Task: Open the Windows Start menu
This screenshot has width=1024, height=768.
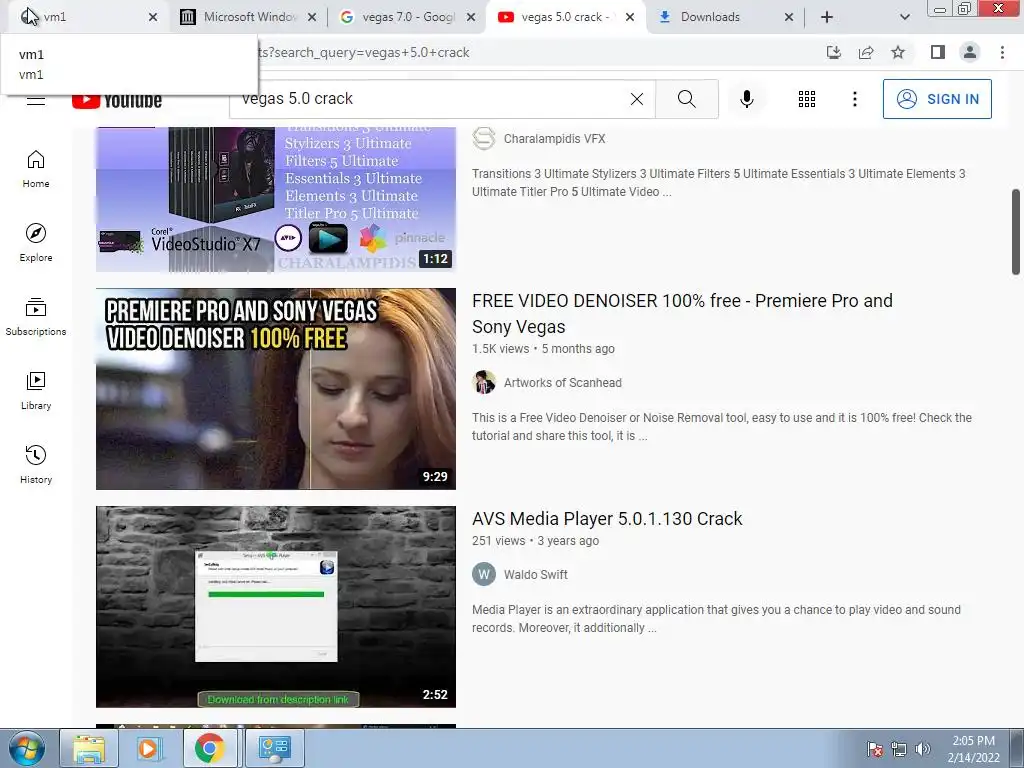Action: coord(26,748)
